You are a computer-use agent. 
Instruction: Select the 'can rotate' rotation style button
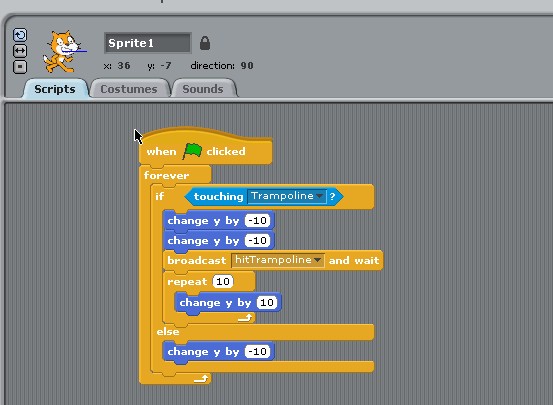click(20, 35)
